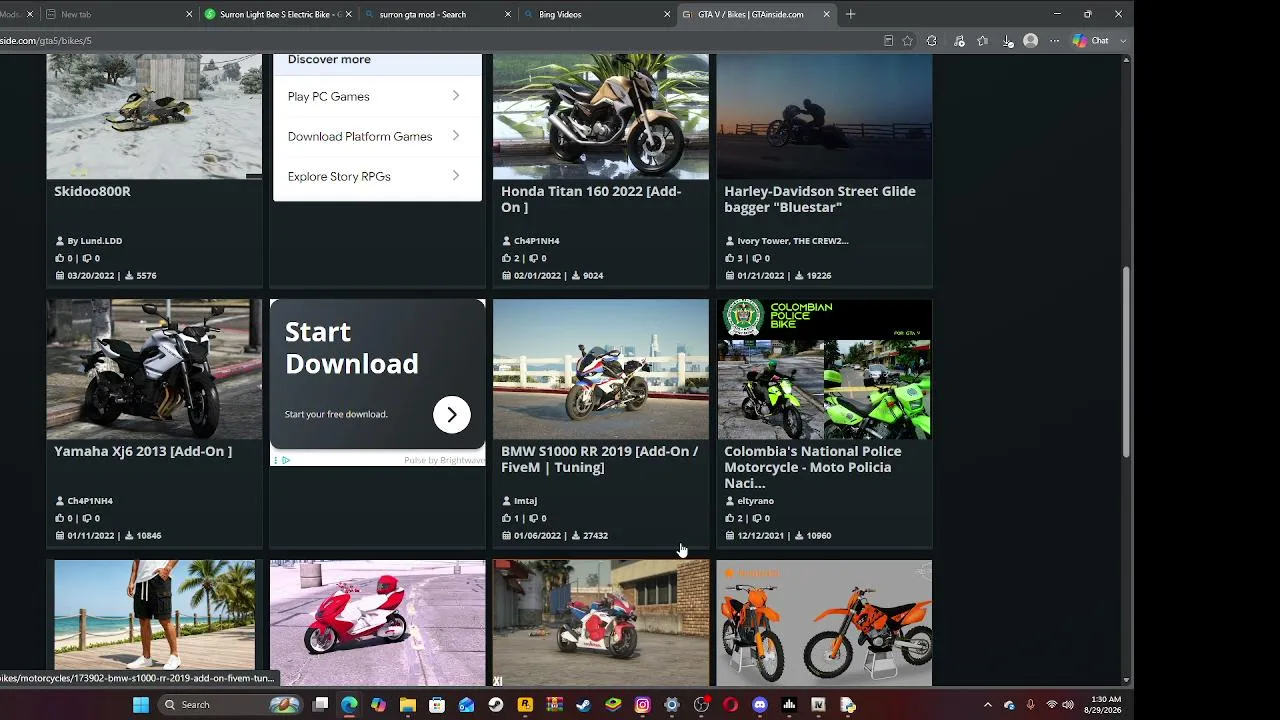Open Harley-Davidson Street Glide bagger title link
This screenshot has height=720, width=1280.
pos(820,199)
